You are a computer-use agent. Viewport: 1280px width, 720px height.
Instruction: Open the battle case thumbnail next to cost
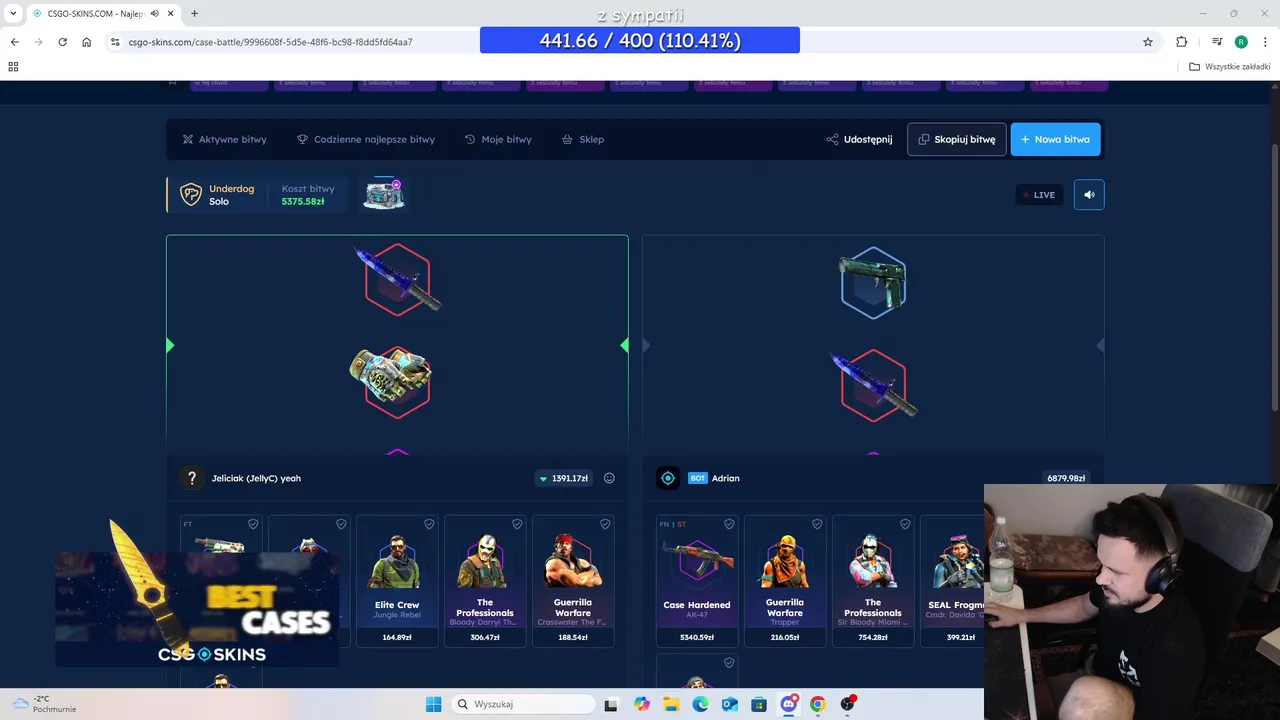[x=384, y=195]
